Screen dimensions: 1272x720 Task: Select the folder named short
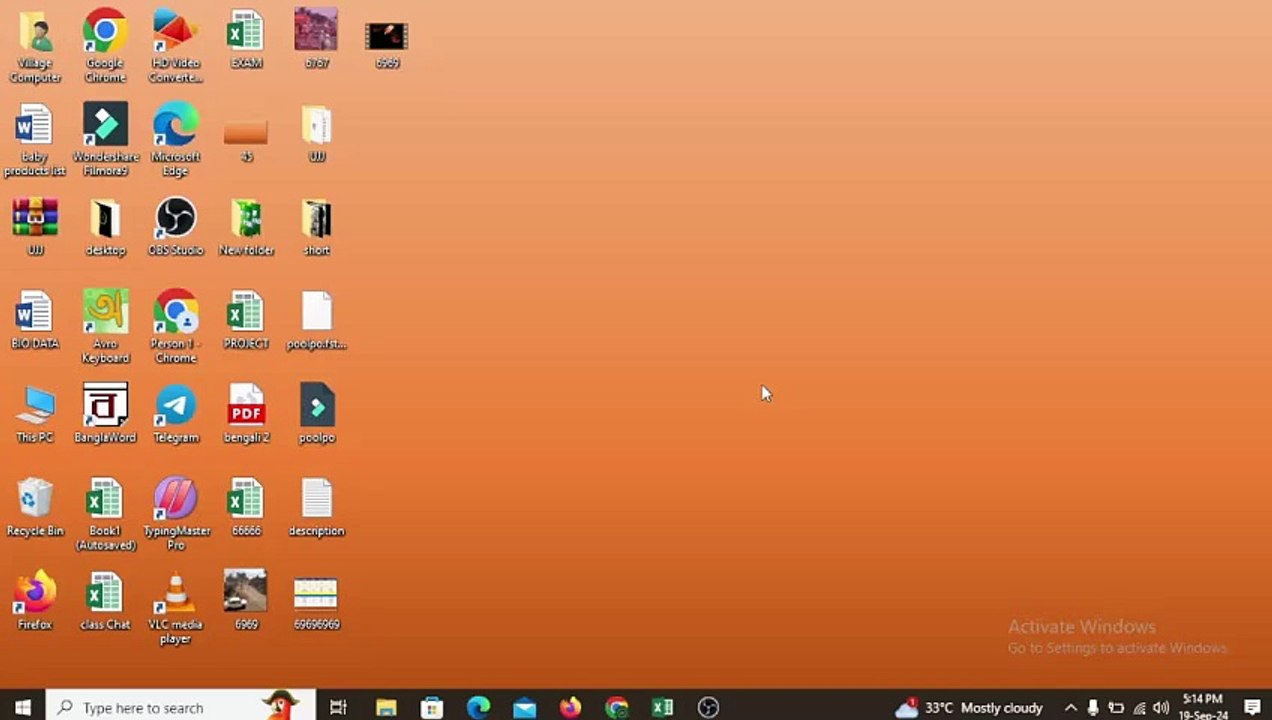point(316,227)
